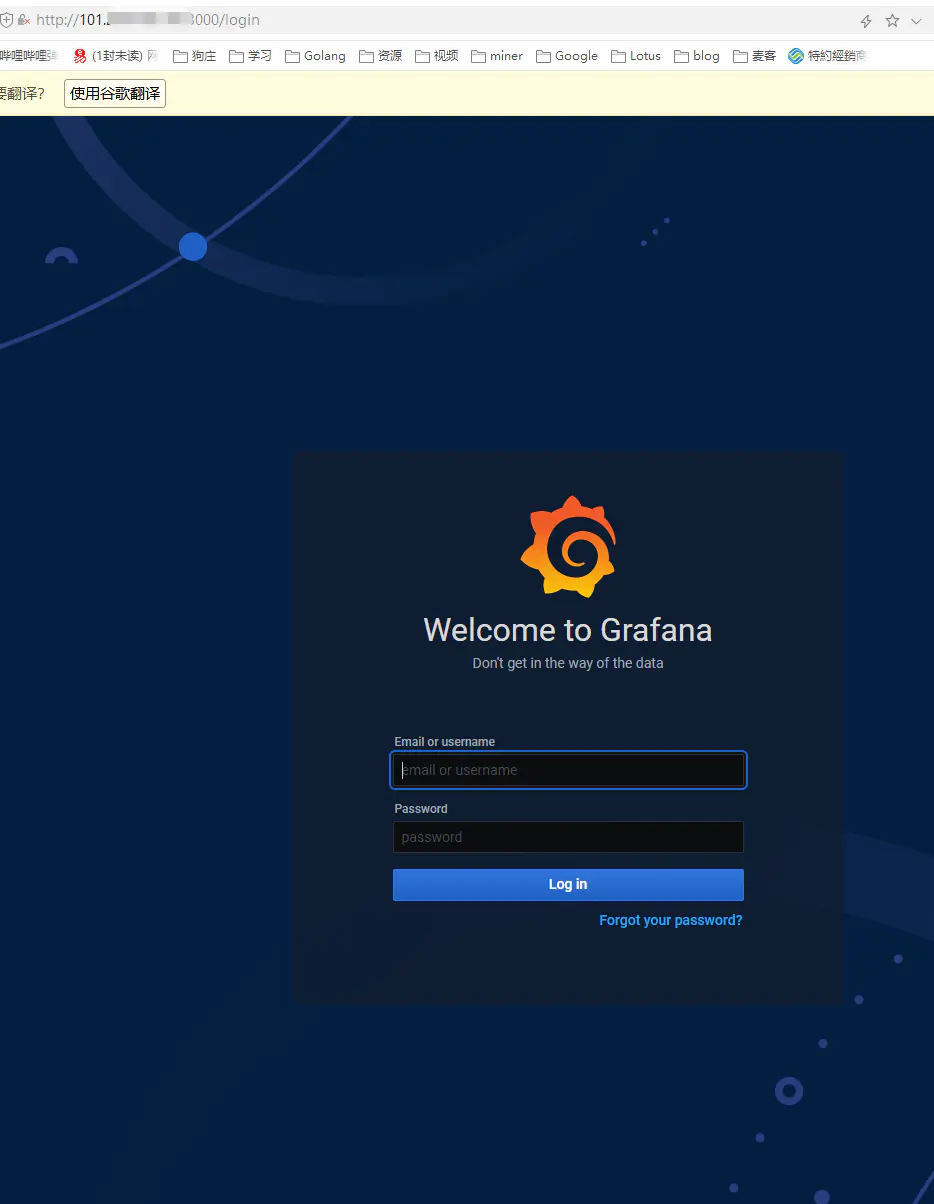
Task: Open the Google bookmark folder
Action: pyautogui.click(x=567, y=56)
